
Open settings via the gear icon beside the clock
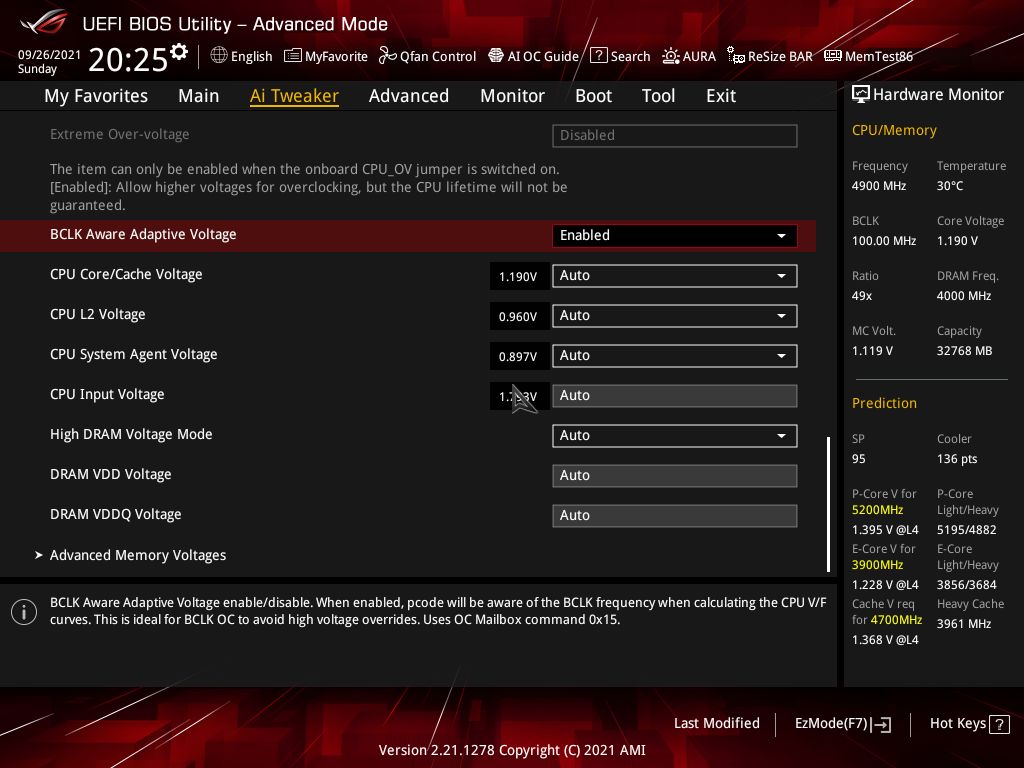179,52
